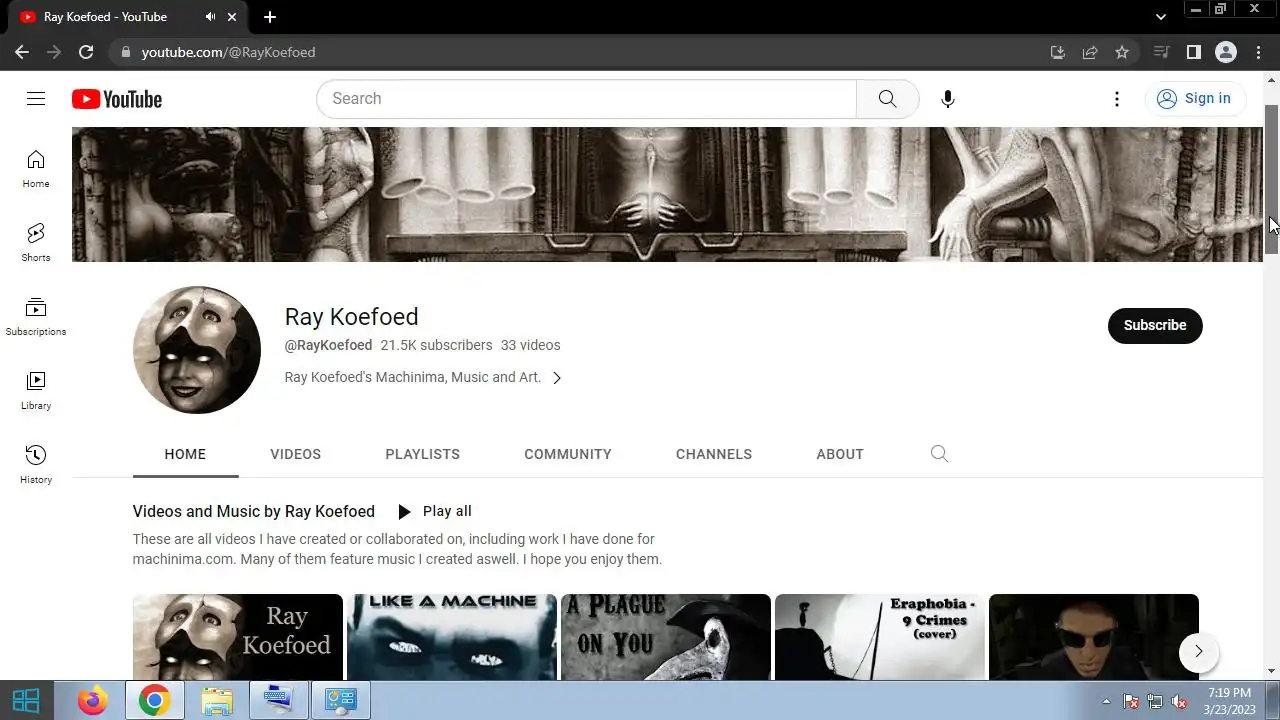The height and width of the screenshot is (720, 1280).
Task: Click the Sign in button
Action: [x=1195, y=98]
